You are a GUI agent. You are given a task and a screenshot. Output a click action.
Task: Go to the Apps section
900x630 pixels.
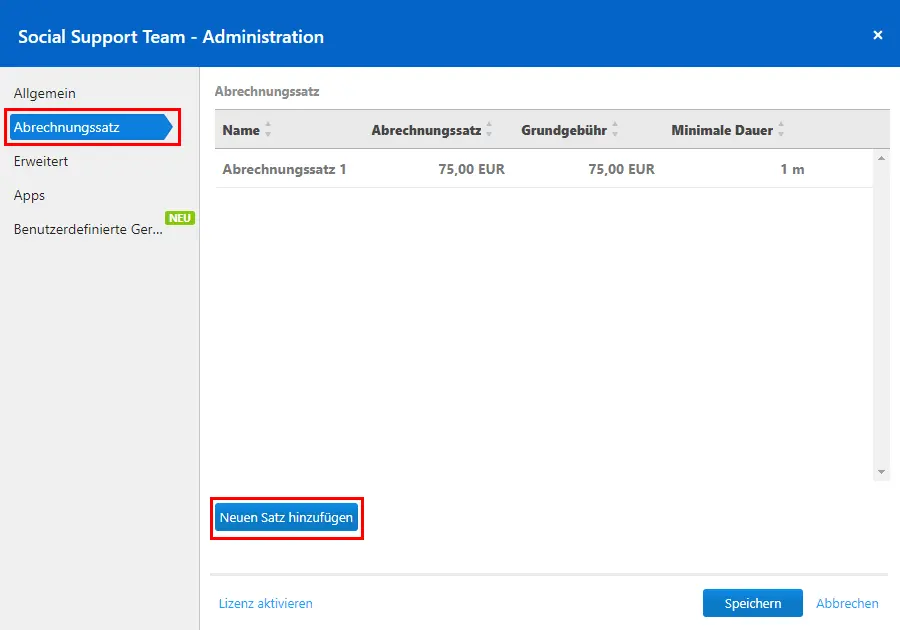pos(29,195)
